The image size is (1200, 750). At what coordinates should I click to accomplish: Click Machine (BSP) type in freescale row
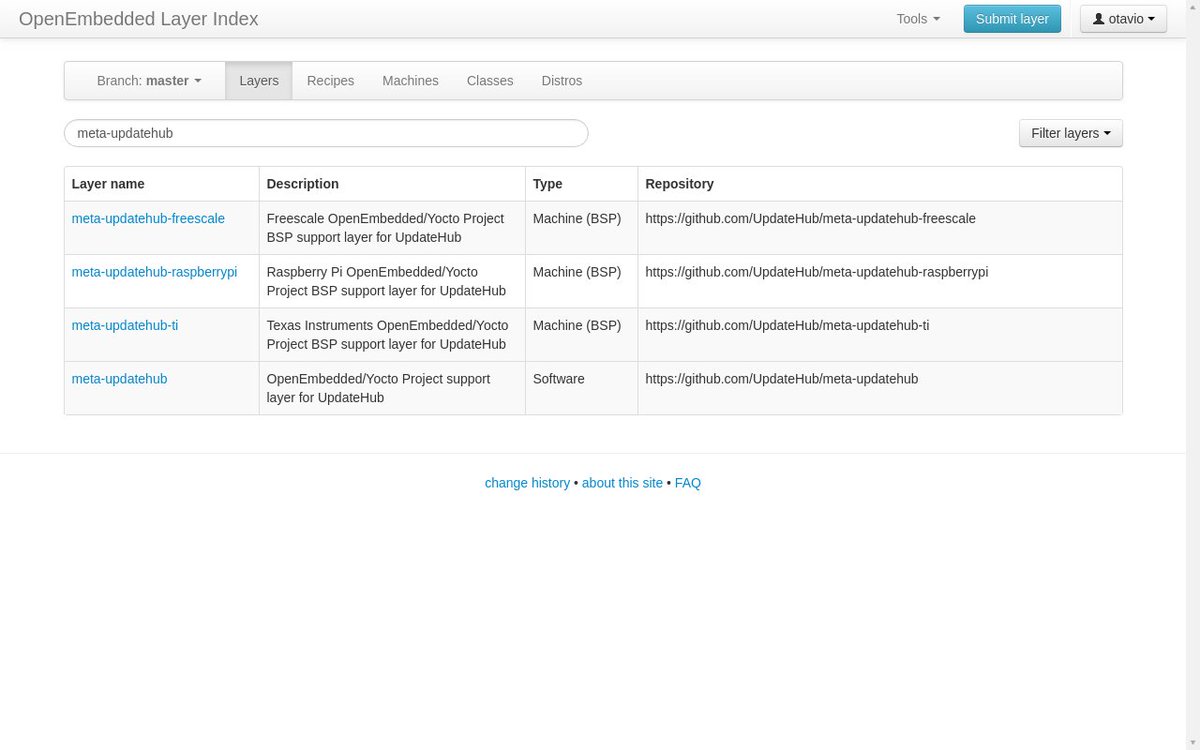point(577,218)
